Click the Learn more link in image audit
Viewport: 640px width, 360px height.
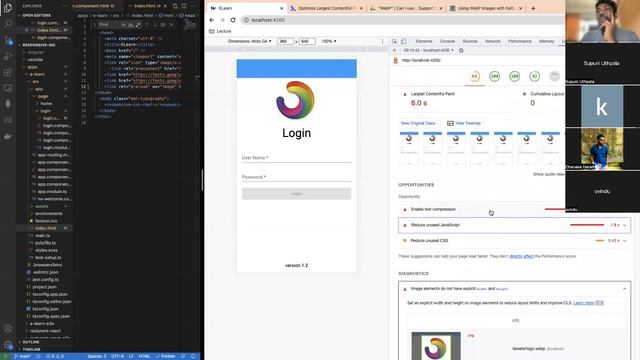click(583, 303)
